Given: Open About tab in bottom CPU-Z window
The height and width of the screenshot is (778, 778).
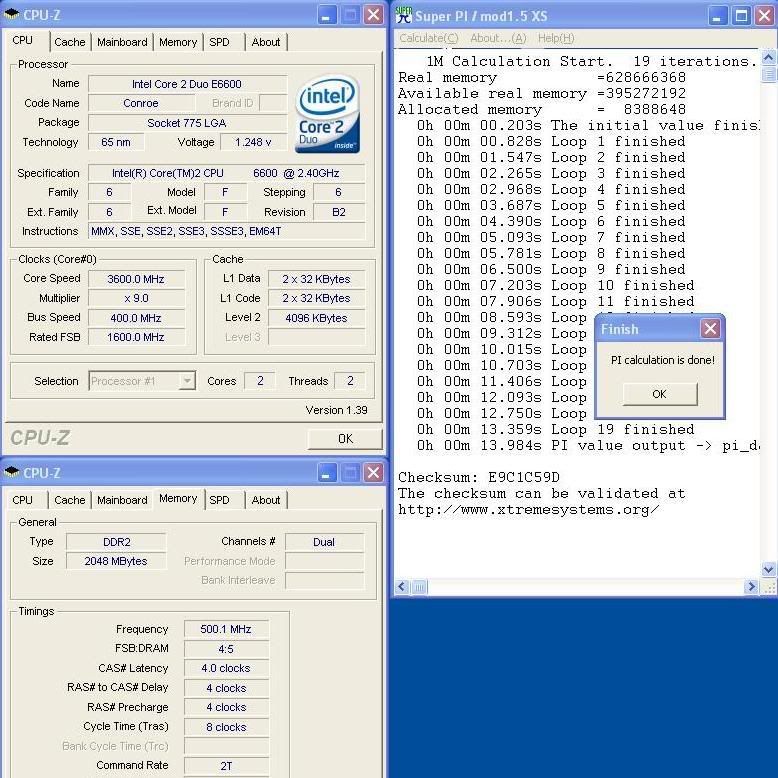Looking at the screenshot, I should click(266, 500).
